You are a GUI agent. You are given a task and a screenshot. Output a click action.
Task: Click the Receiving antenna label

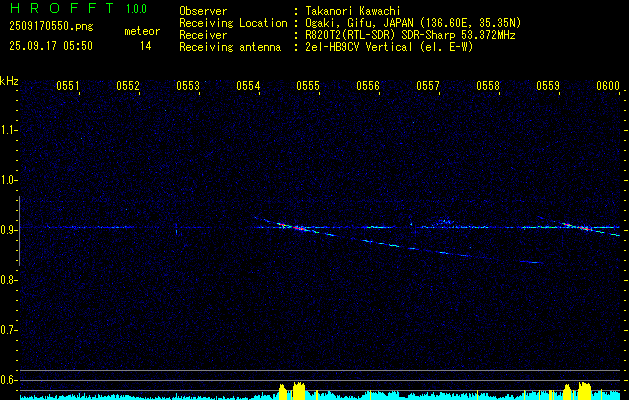point(230,47)
